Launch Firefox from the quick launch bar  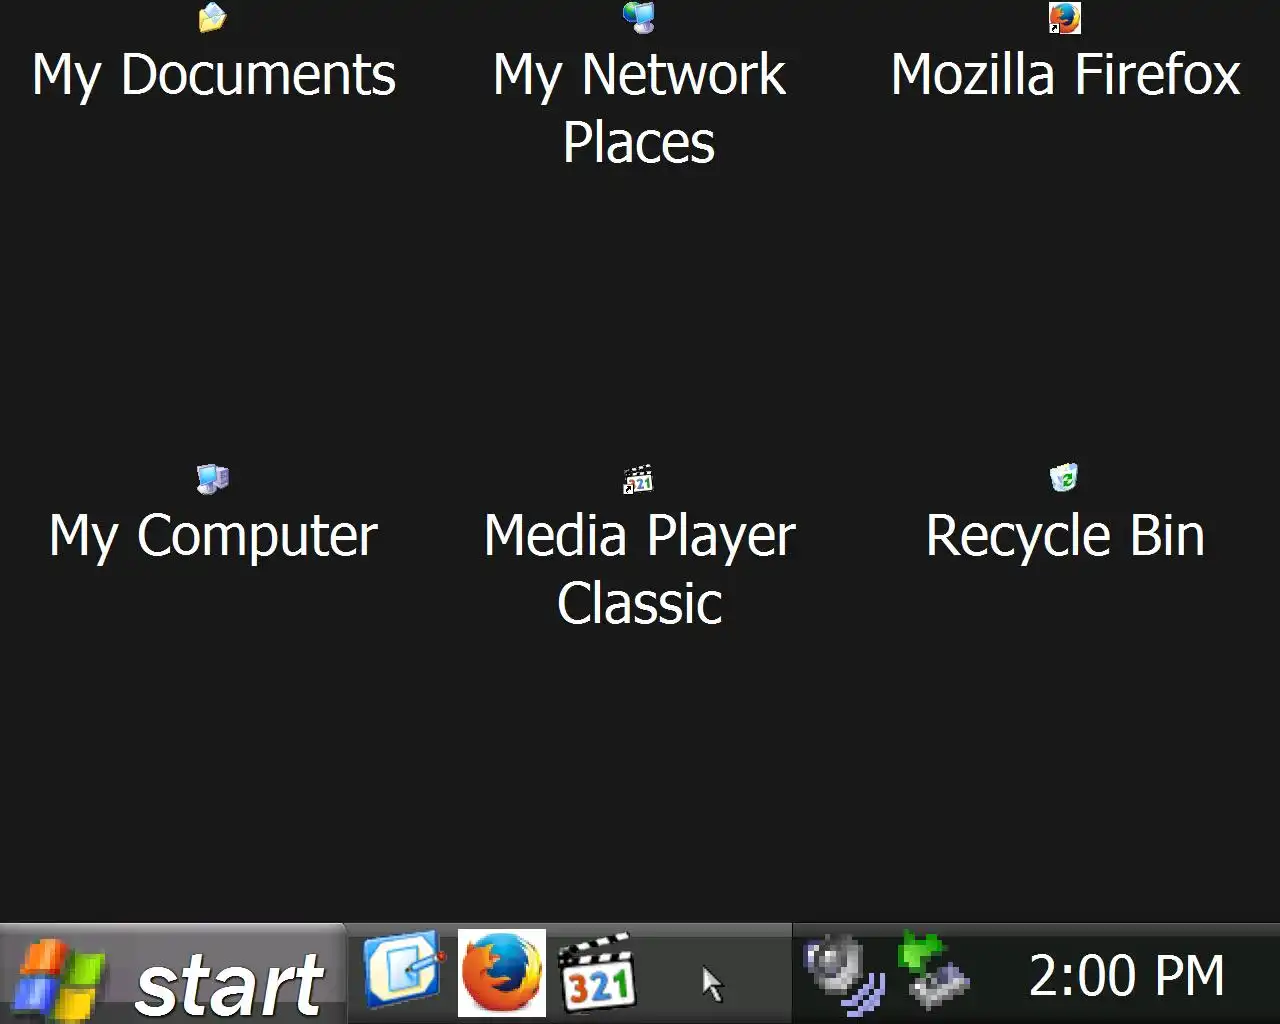(x=502, y=972)
